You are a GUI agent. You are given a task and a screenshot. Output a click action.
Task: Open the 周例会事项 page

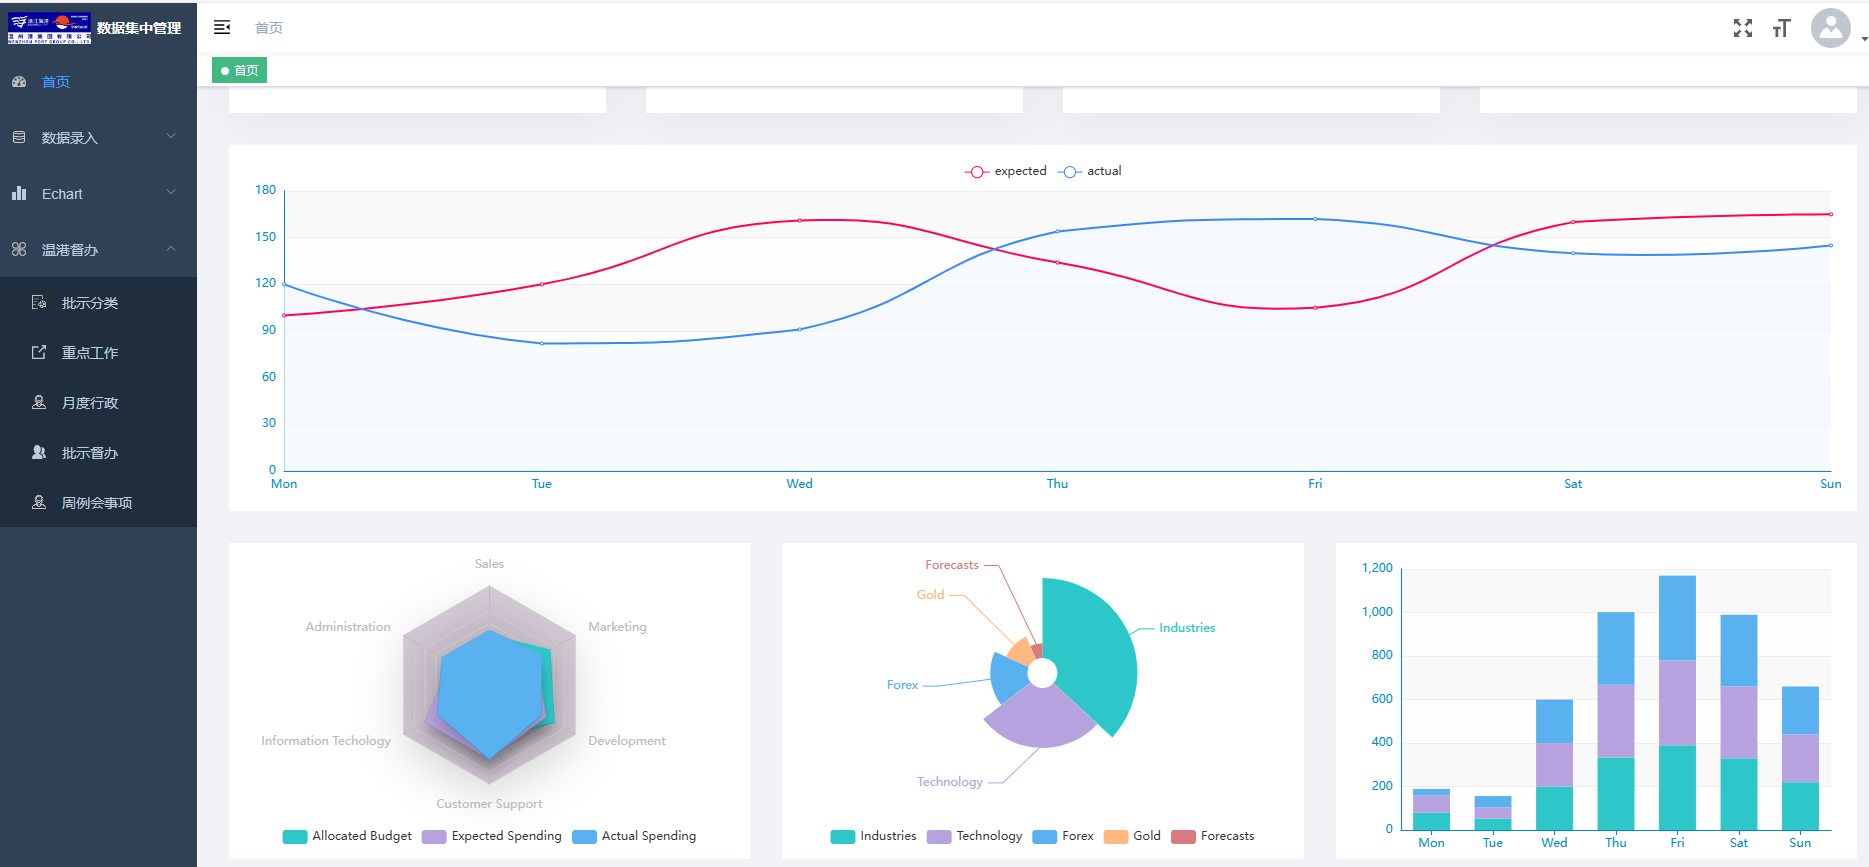point(97,502)
